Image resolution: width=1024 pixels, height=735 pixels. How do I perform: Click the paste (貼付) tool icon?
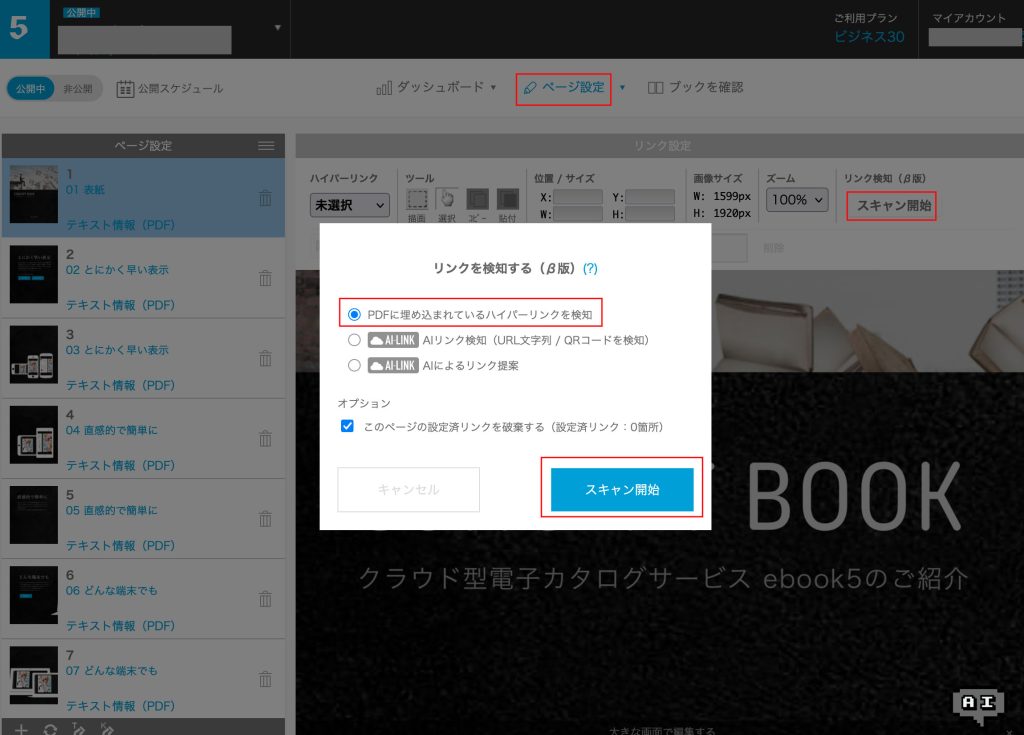[x=508, y=200]
